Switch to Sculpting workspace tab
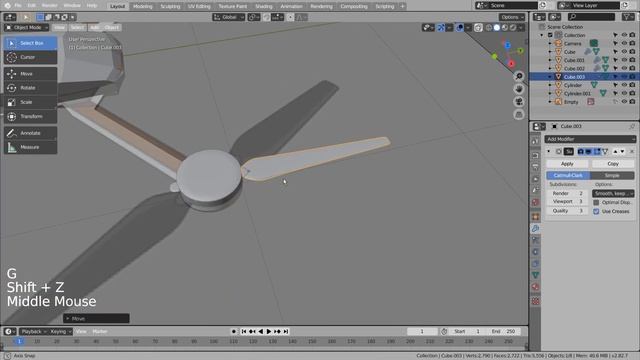The height and width of the screenshot is (360, 640). click(170, 6)
